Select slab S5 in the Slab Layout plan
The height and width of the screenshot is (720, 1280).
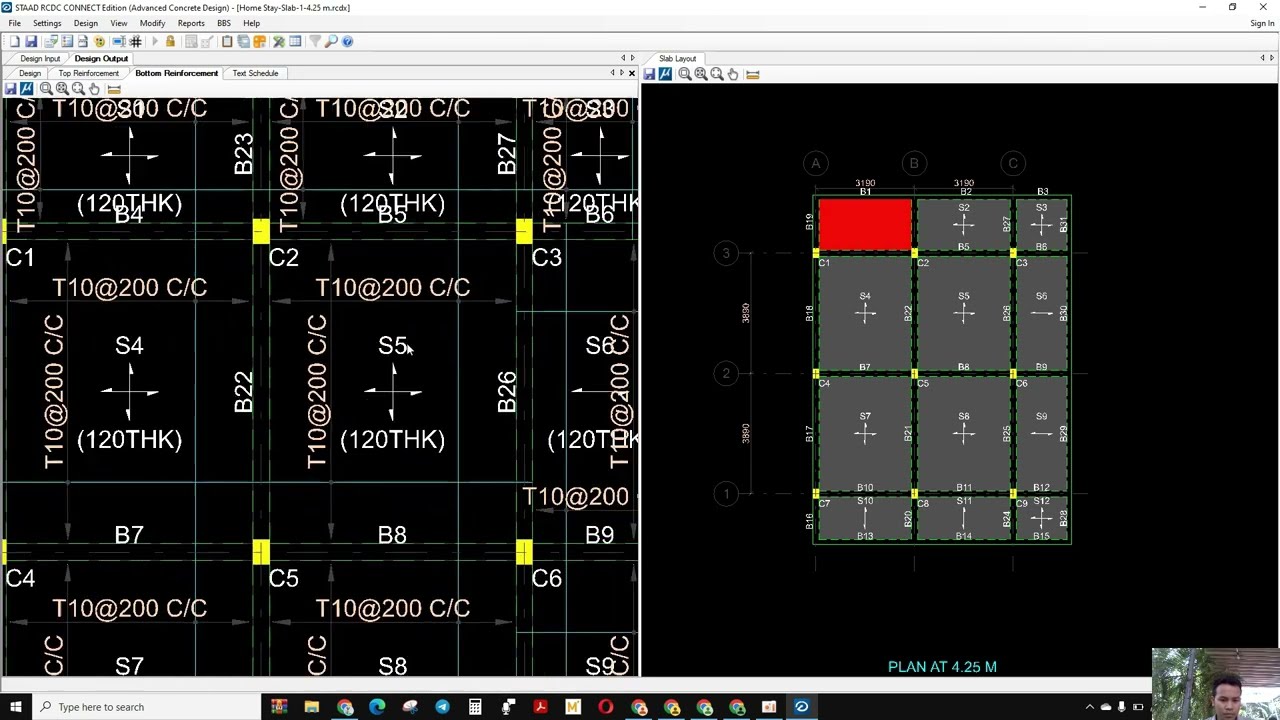(963, 314)
